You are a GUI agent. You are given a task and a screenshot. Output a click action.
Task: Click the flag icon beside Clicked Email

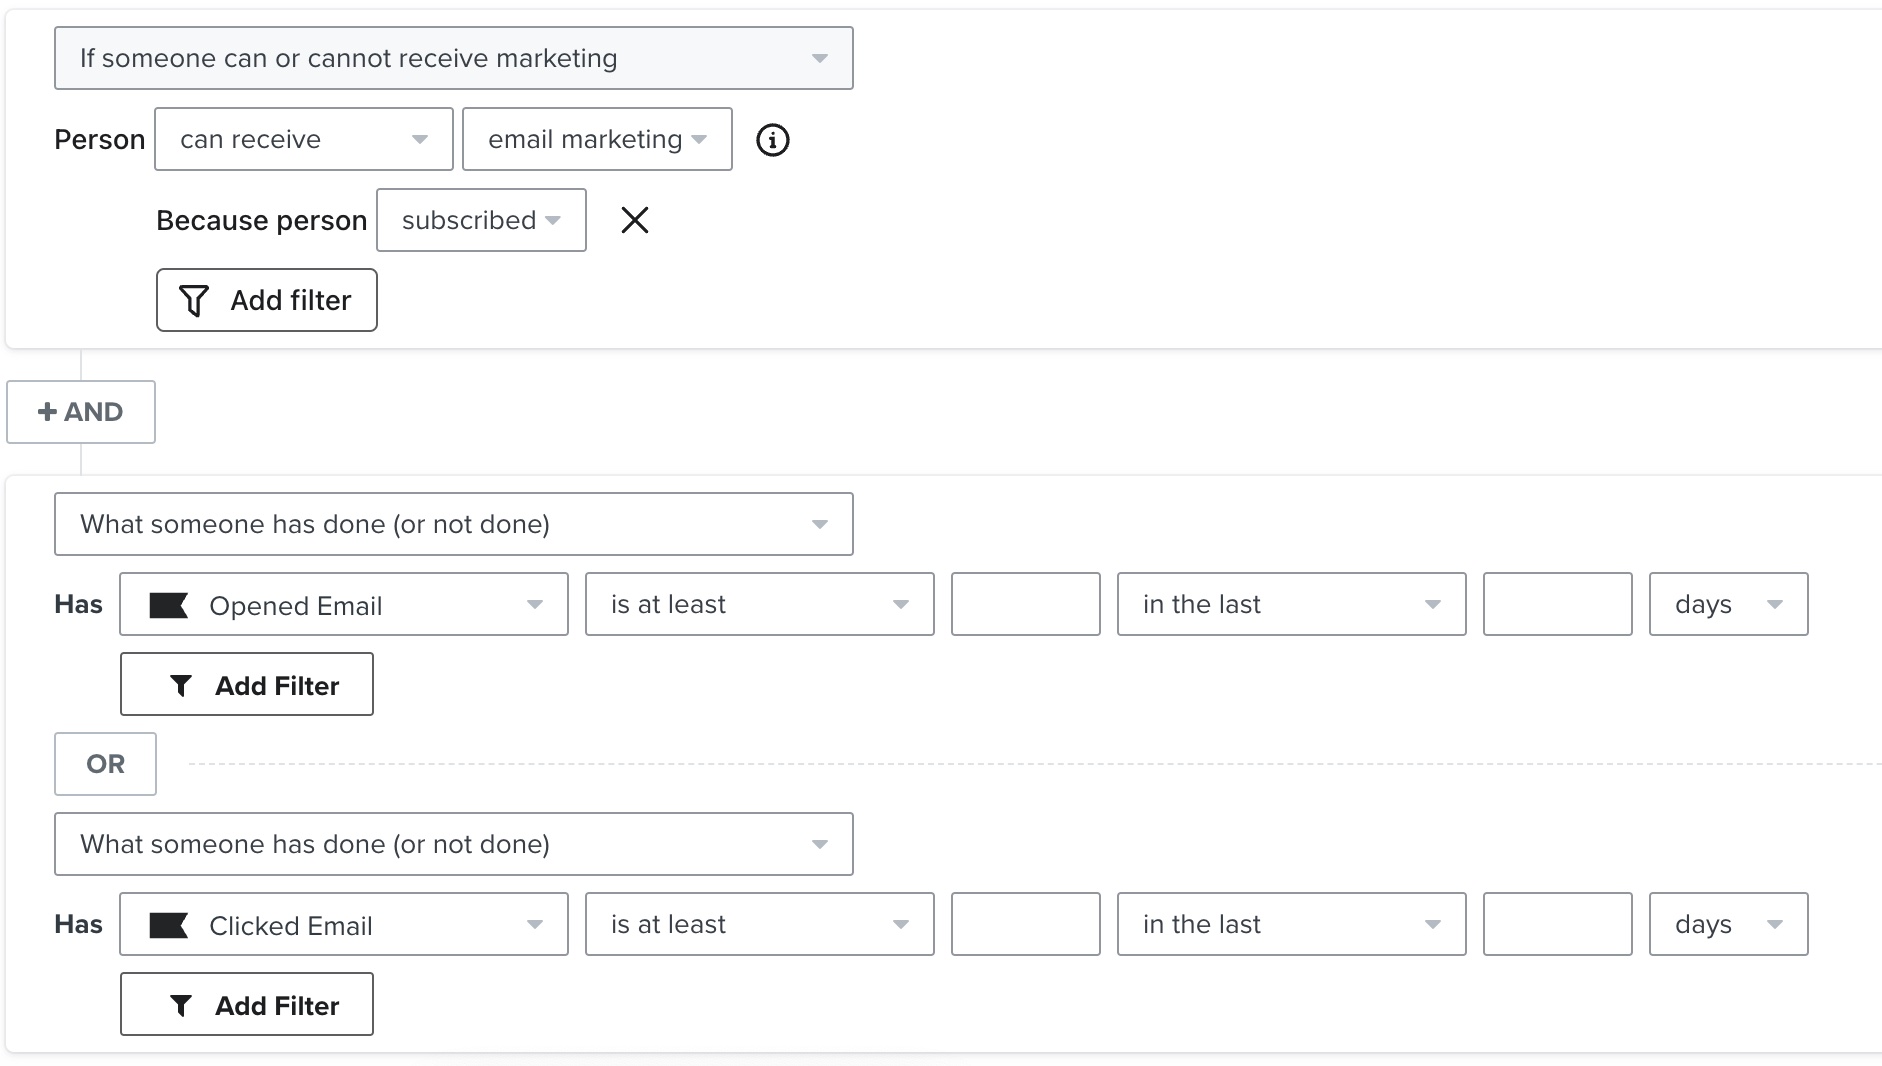pyautogui.click(x=168, y=925)
